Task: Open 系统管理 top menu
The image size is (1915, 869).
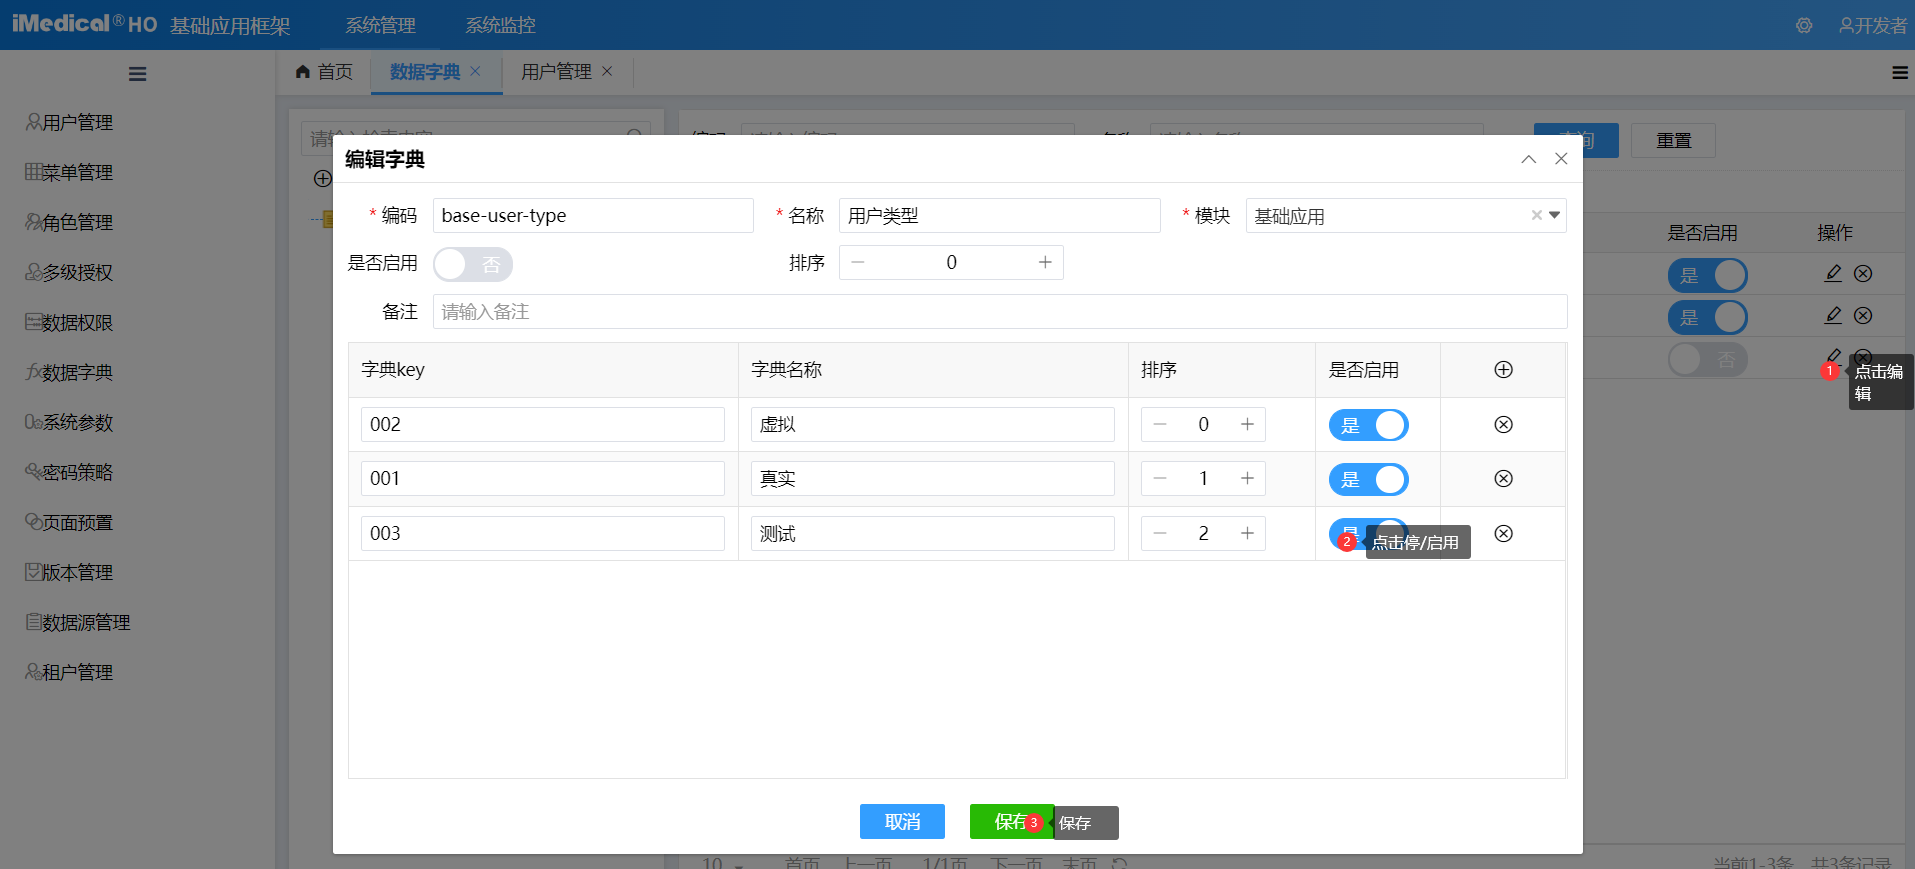Action: 381,25
